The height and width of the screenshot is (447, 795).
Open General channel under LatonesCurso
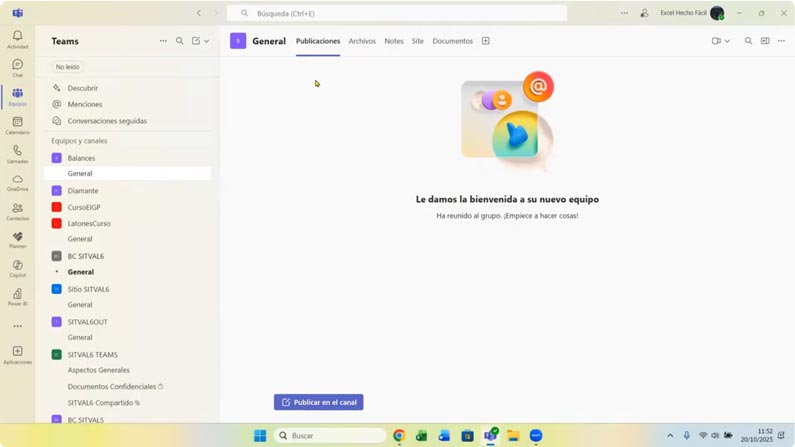(x=80, y=239)
